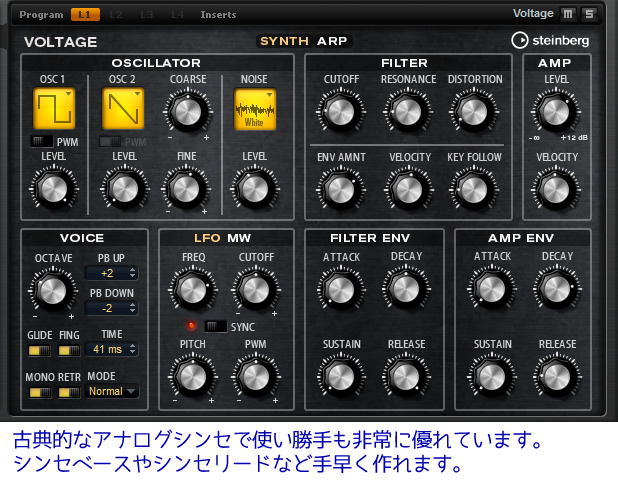Switch to the LFO tab
Viewport: 618px width, 495px height.
[x=207, y=238]
